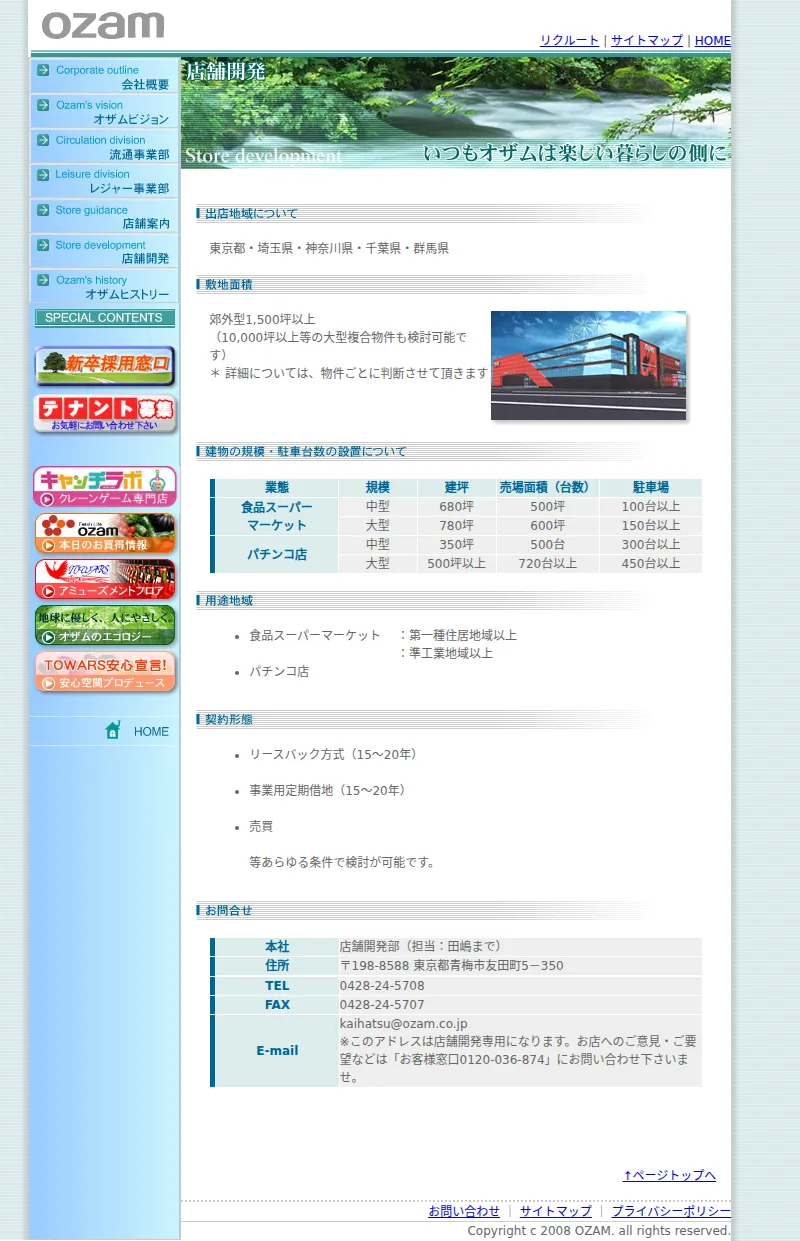This screenshot has height=1241, width=800.
Task: Open Ozam's history オザムヒストリー menu item
Action: pos(104,287)
